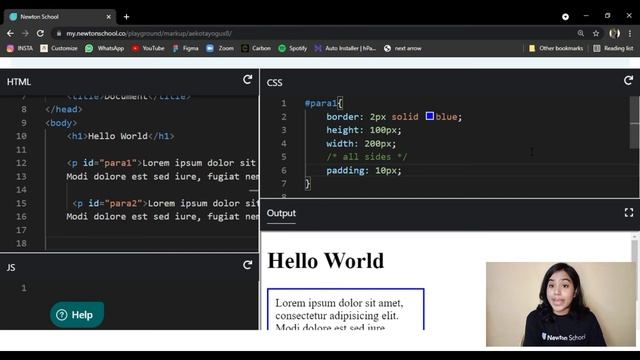
Task: Click the browser forward arrow
Action: [x=25, y=33]
